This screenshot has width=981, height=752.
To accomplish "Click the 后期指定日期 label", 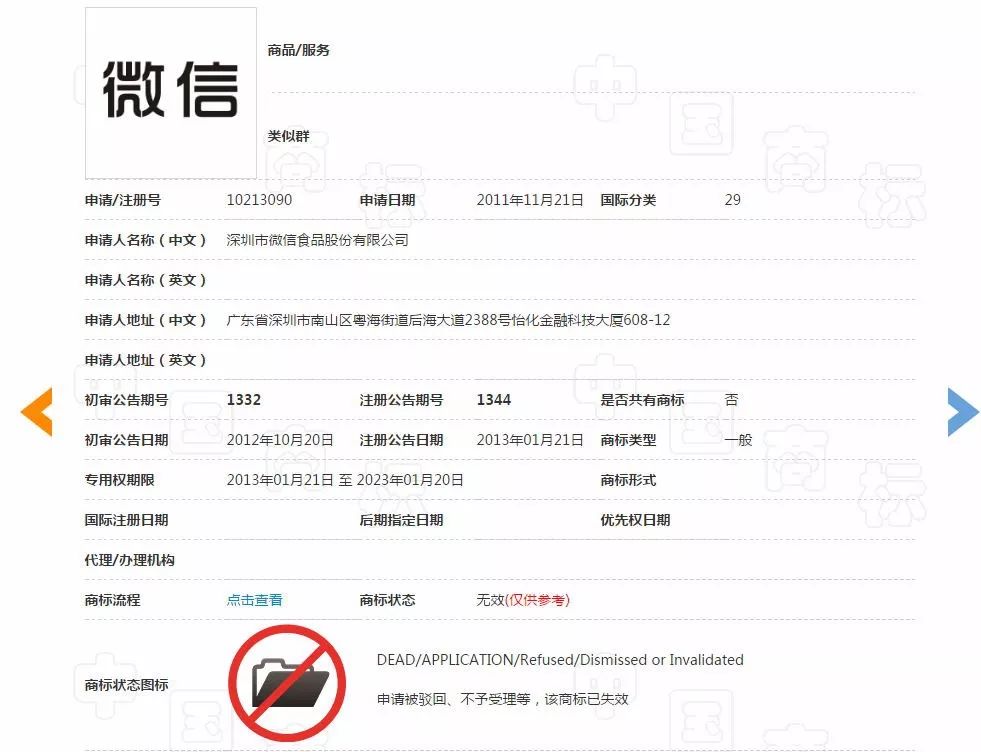I will pyautogui.click(x=401, y=520).
